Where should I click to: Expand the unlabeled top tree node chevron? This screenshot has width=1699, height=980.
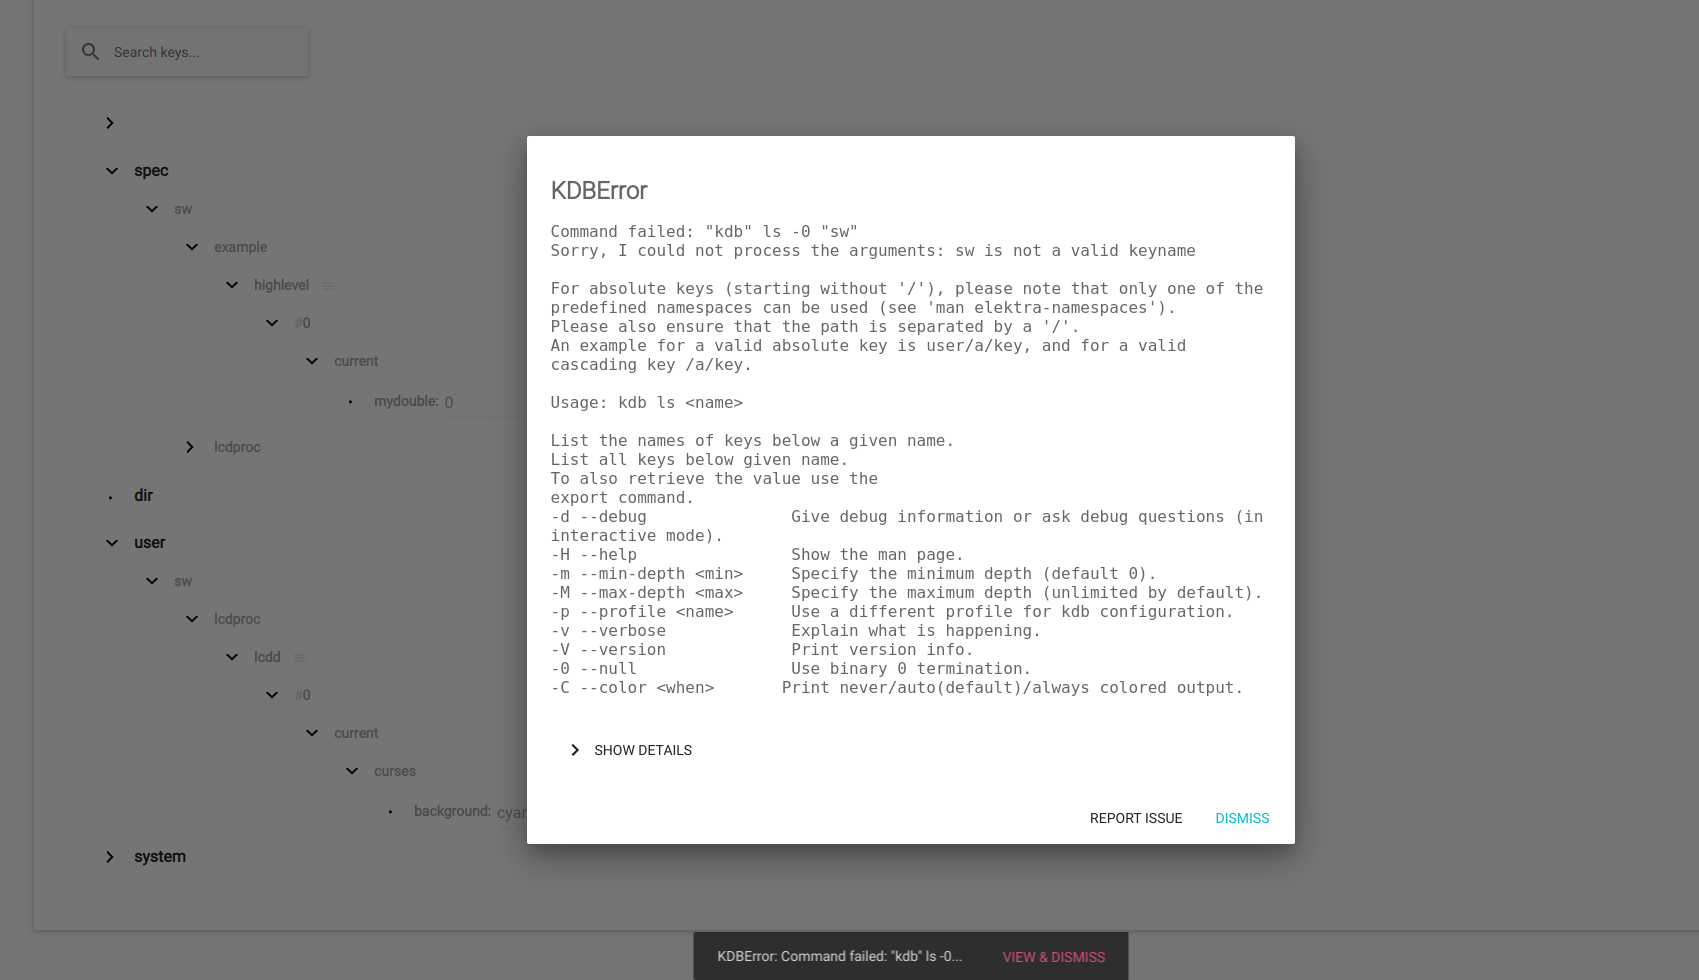(110, 123)
